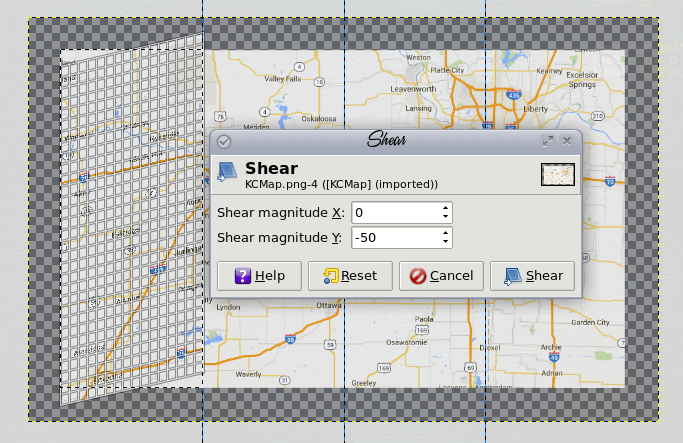Click the Shear tool icon in dialog header
683x443 pixels.
coord(228,172)
